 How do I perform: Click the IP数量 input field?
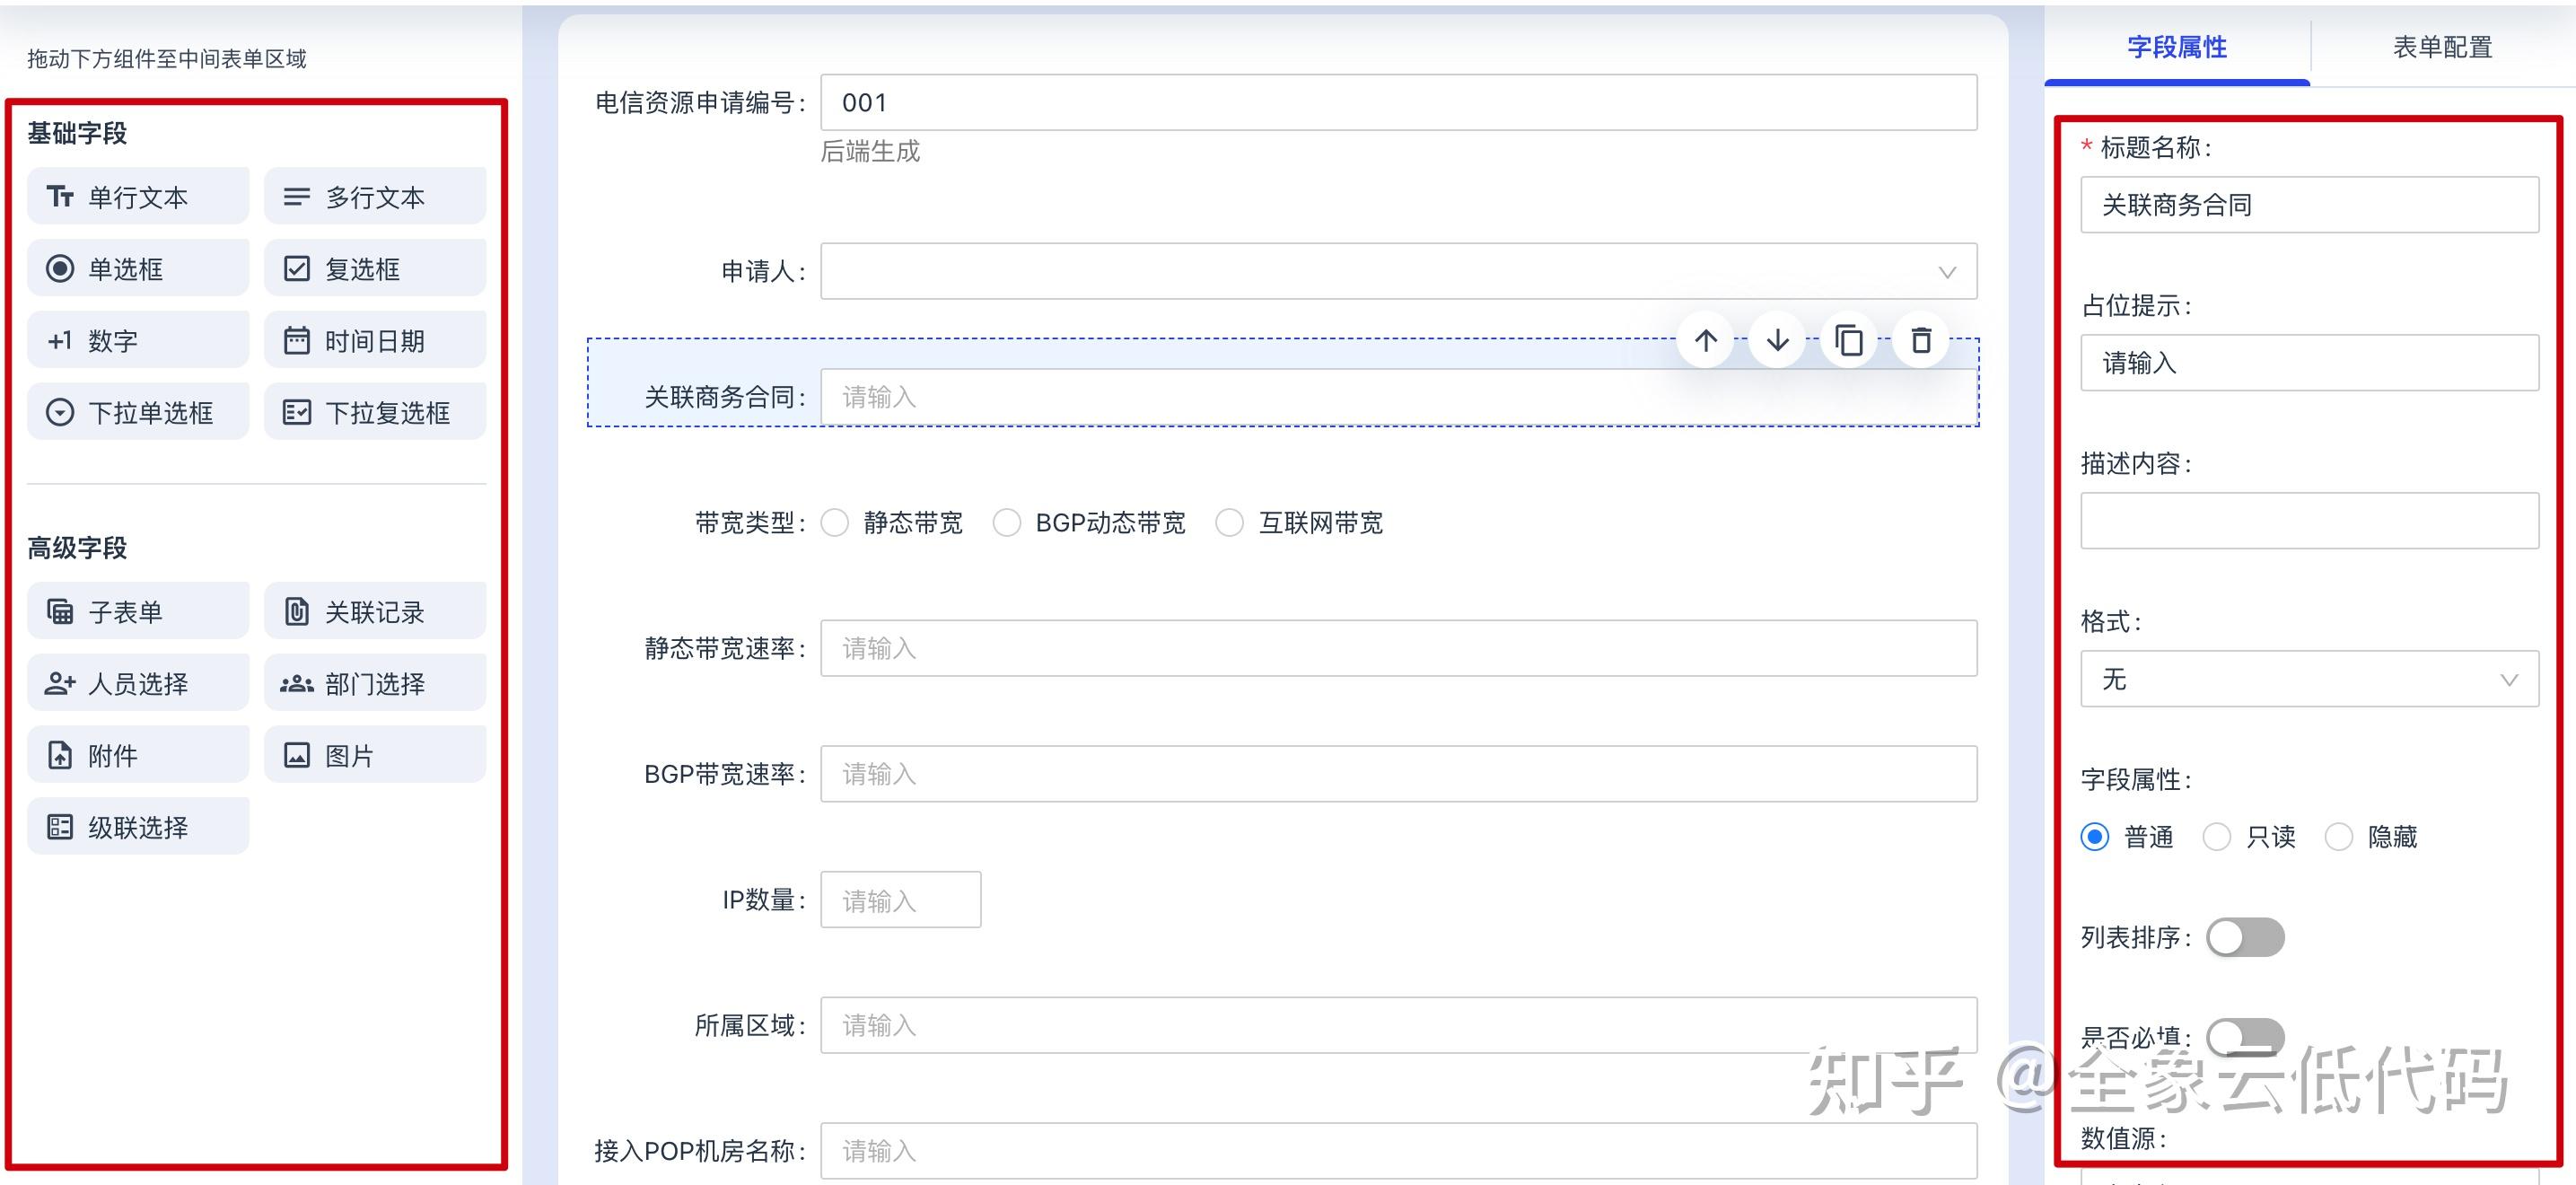901,900
